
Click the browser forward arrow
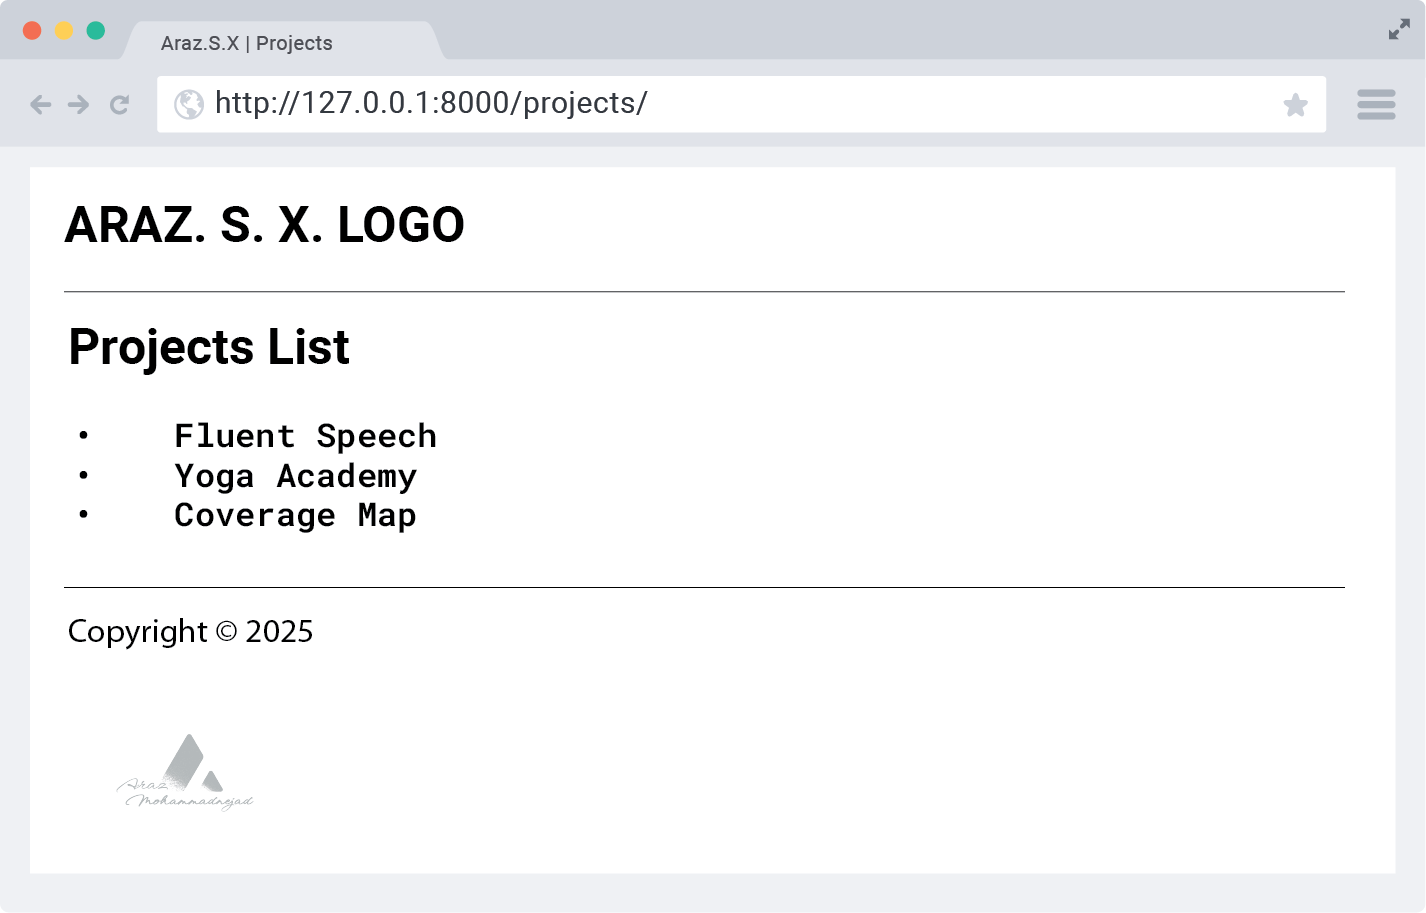[x=79, y=105]
